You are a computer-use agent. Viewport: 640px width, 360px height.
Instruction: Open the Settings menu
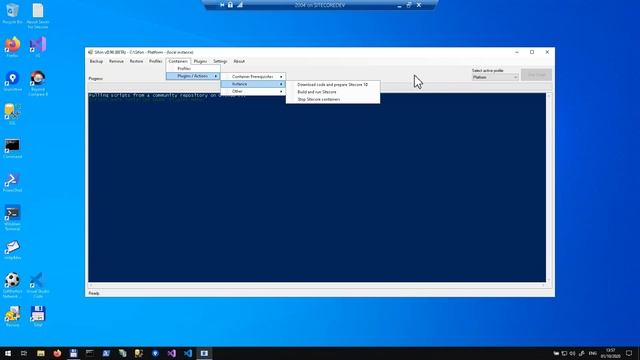tap(220, 61)
